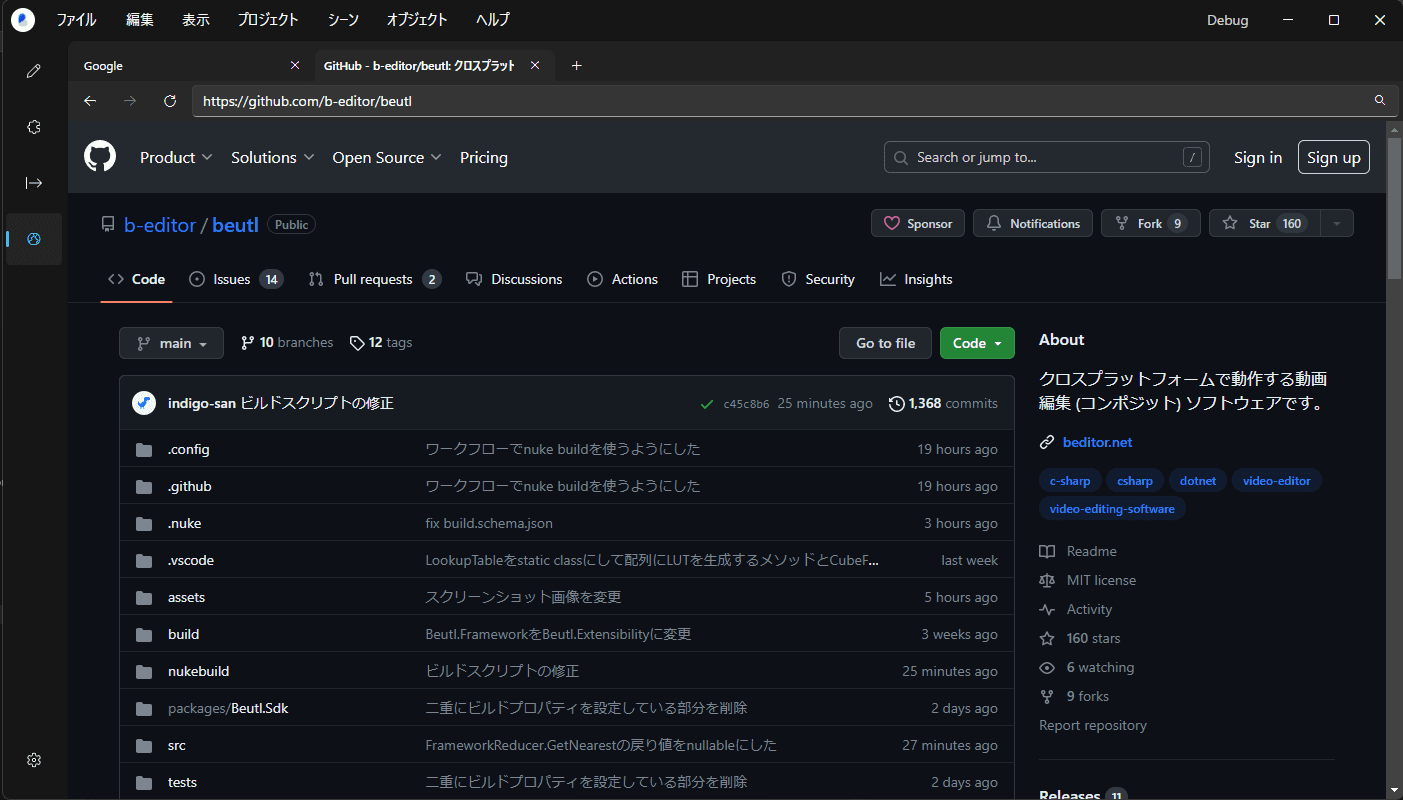Open a new browser tab with plus

(x=576, y=65)
